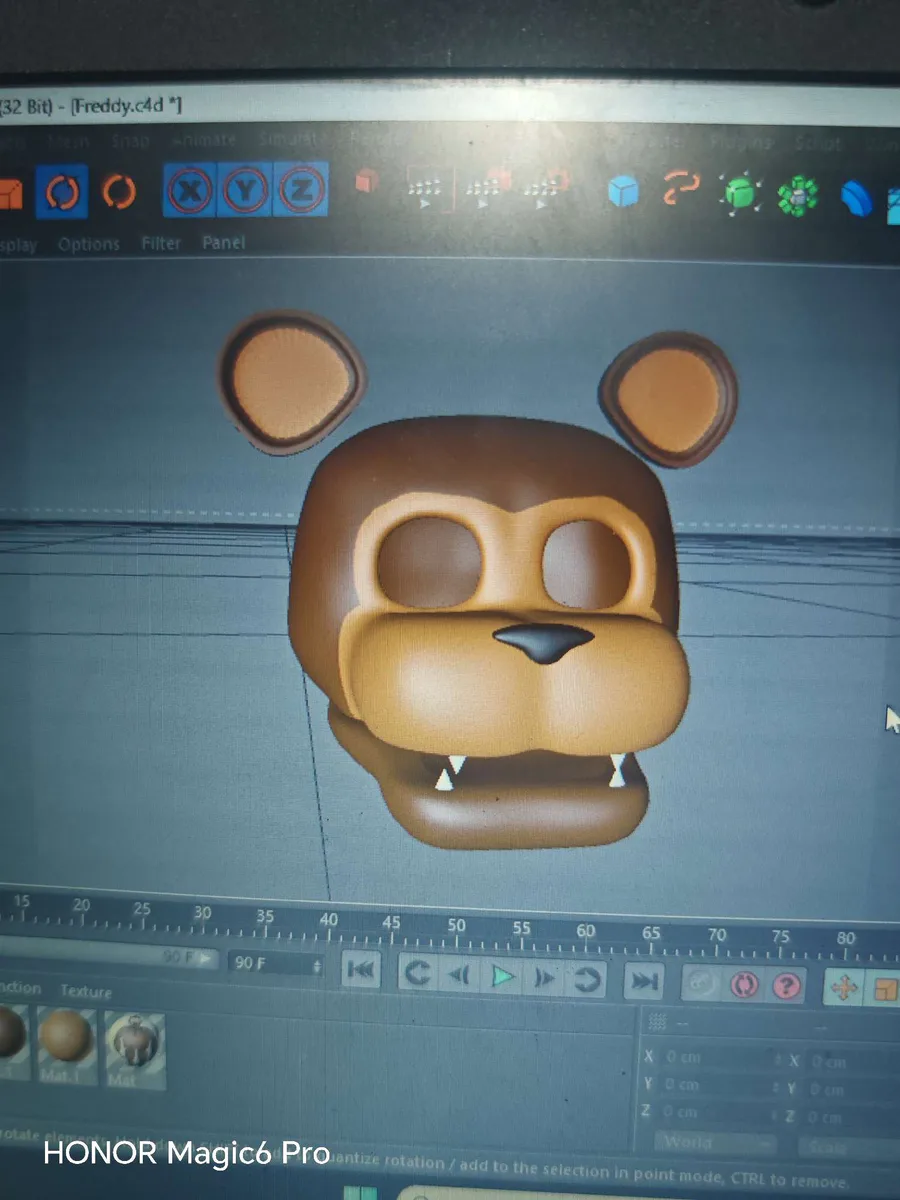This screenshot has height=1200, width=900.
Task: Jump to previous keyframe
Action: [418, 975]
